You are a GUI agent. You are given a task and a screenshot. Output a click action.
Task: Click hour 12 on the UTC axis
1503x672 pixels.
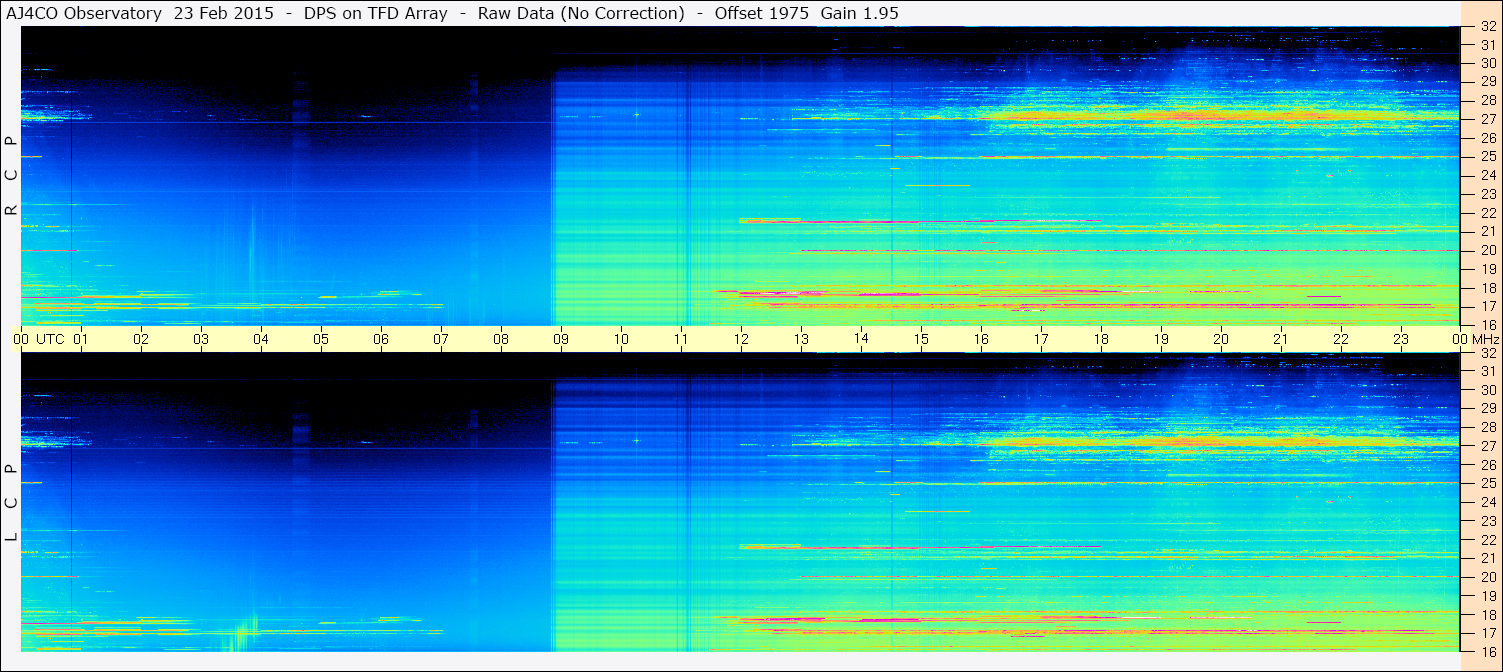pos(741,339)
